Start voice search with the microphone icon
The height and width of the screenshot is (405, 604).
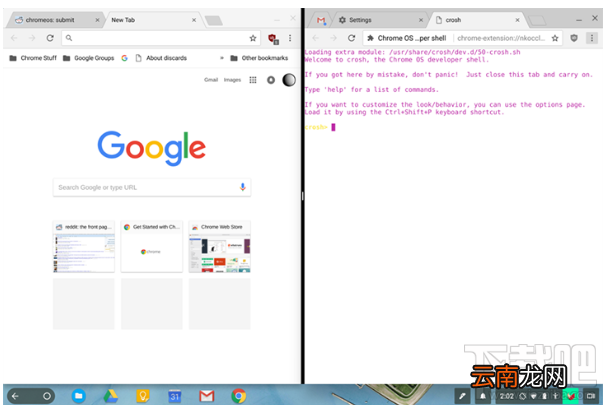click(x=242, y=187)
